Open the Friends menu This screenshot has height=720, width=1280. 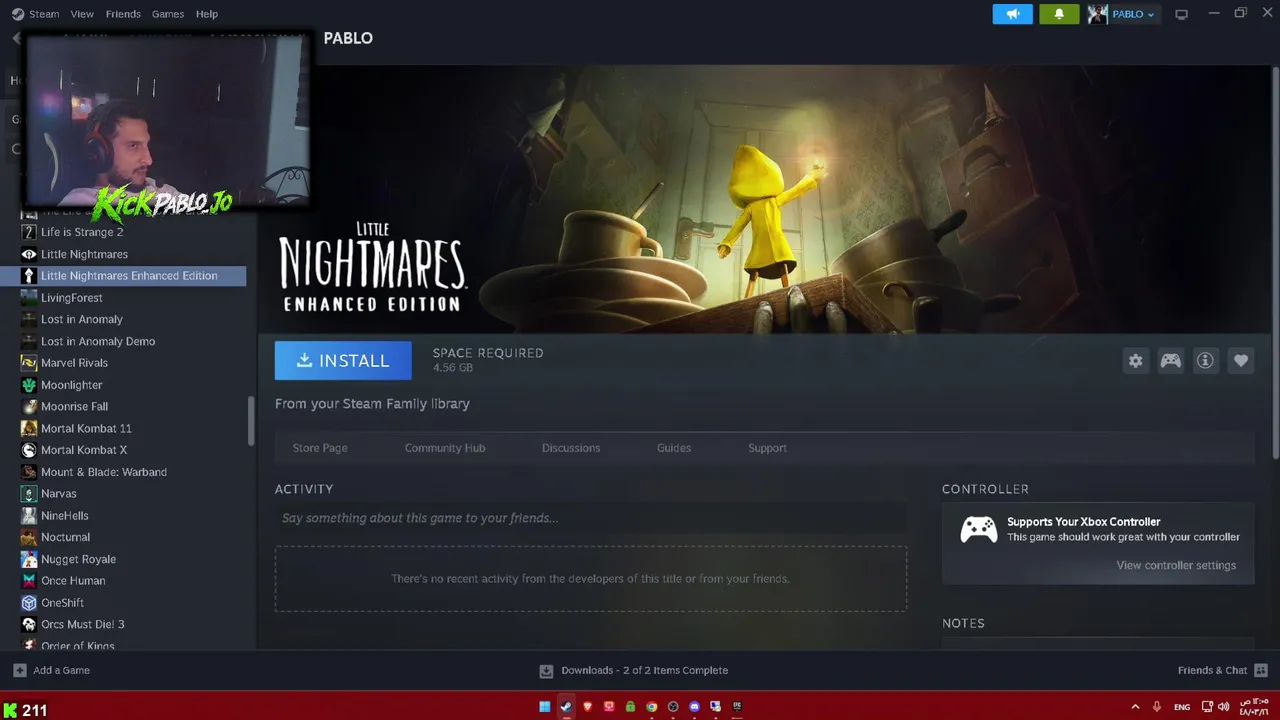tap(123, 14)
